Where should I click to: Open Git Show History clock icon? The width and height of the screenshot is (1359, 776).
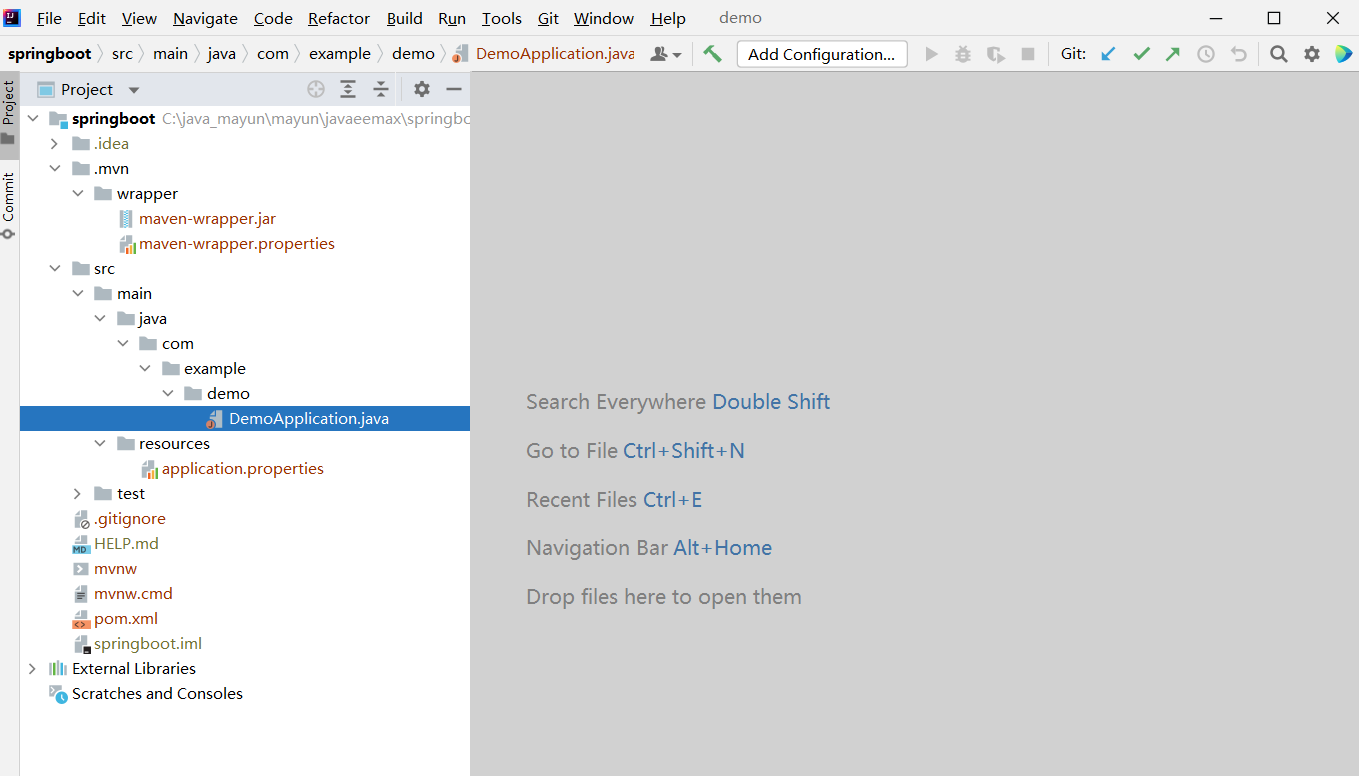(1206, 54)
